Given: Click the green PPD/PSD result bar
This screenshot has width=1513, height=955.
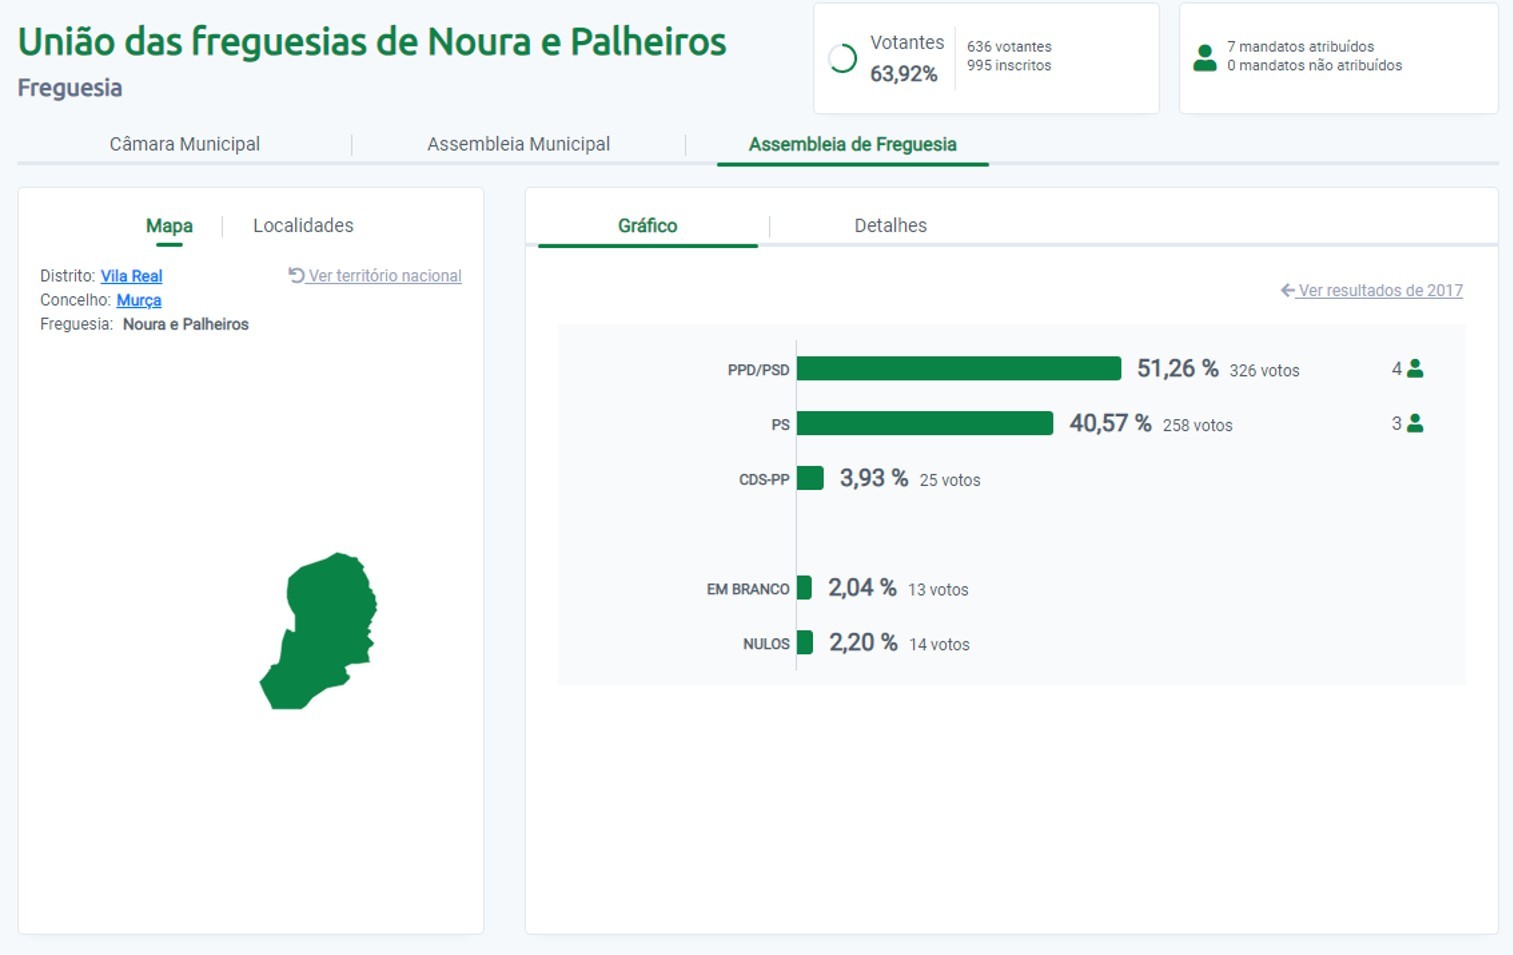Looking at the screenshot, I should pos(958,369).
